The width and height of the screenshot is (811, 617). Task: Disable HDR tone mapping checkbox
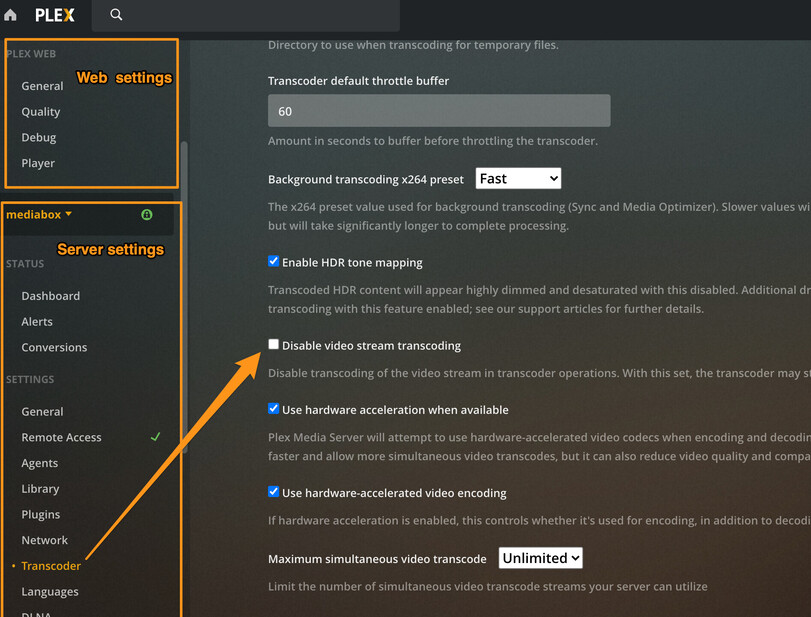pyautogui.click(x=274, y=261)
